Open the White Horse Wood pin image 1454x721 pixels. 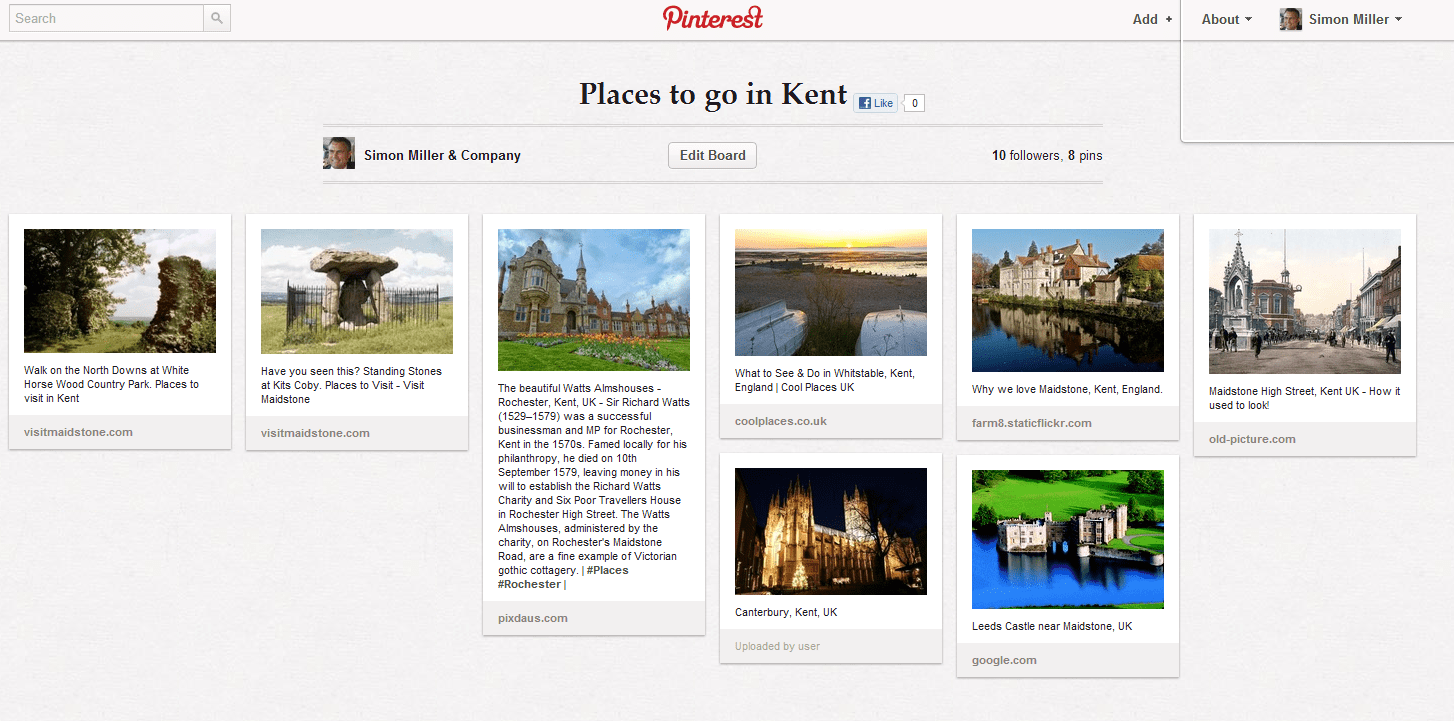tap(120, 290)
